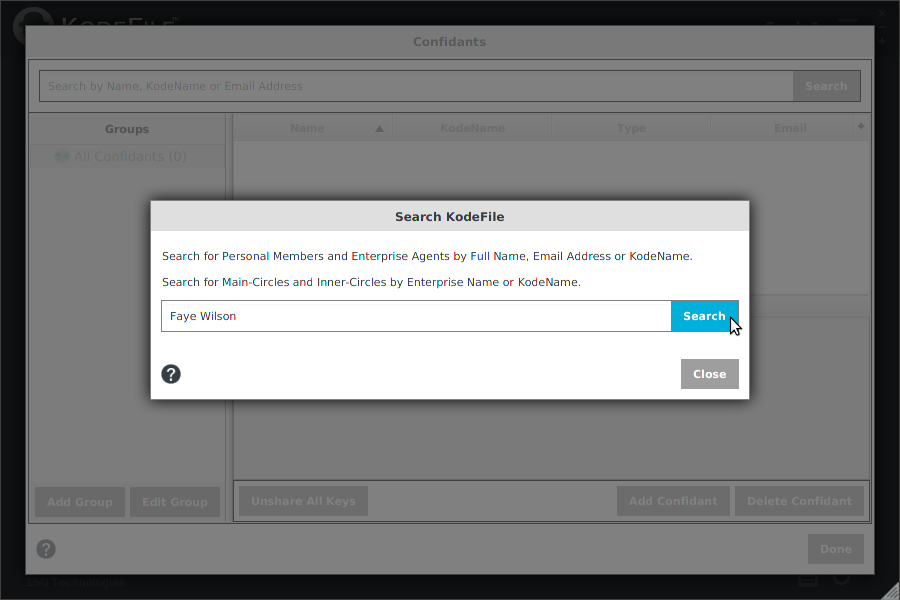Focus the Faye Wilson search field
This screenshot has width=900, height=600.
pyautogui.click(x=416, y=316)
